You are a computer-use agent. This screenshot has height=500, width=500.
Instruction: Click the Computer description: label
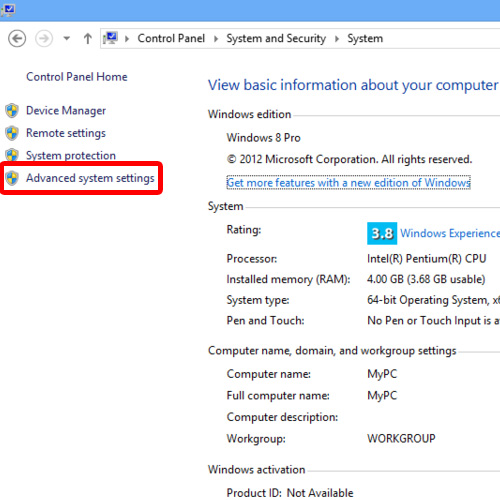coord(282,417)
